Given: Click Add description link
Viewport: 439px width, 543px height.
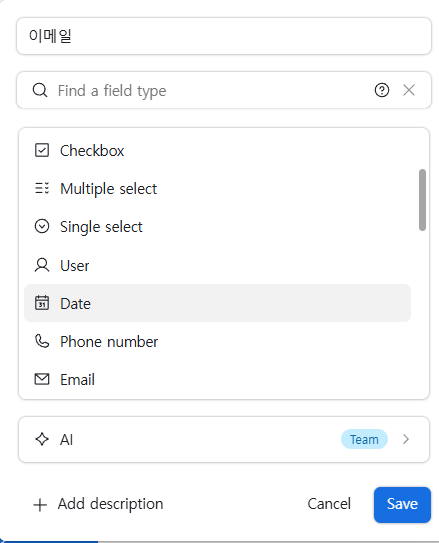Looking at the screenshot, I should click(98, 504).
